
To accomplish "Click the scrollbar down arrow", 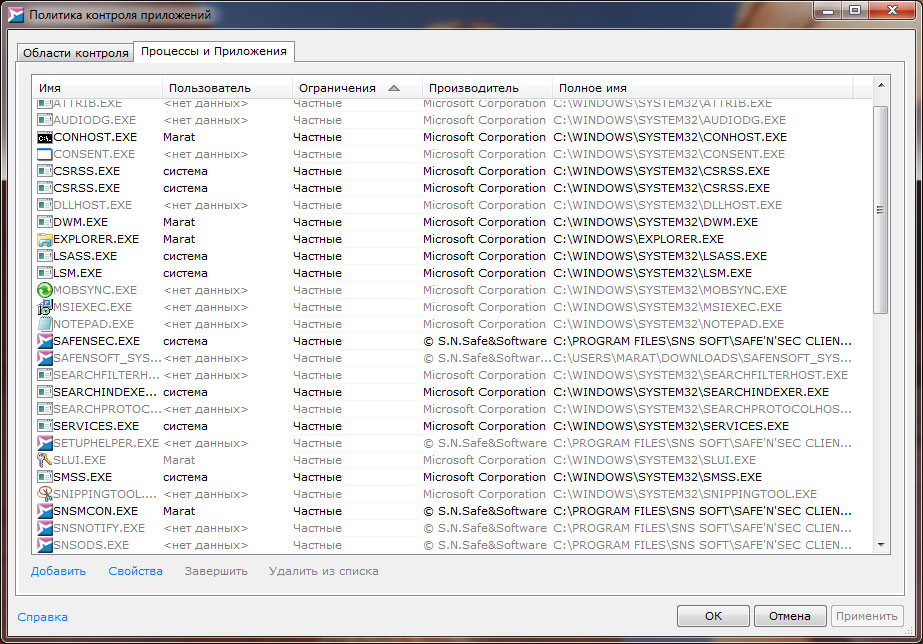I will pyautogui.click(x=881, y=545).
